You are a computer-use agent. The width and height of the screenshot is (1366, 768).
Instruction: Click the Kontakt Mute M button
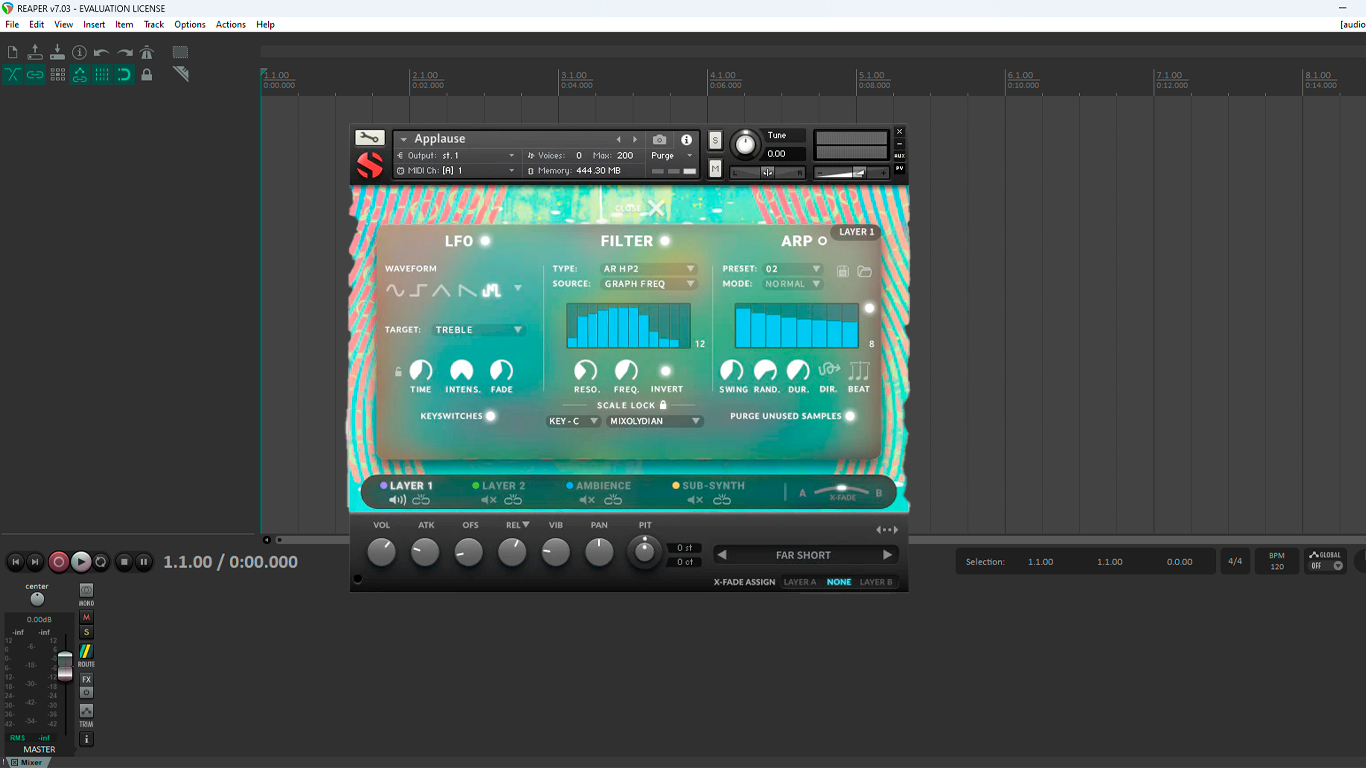(715, 169)
